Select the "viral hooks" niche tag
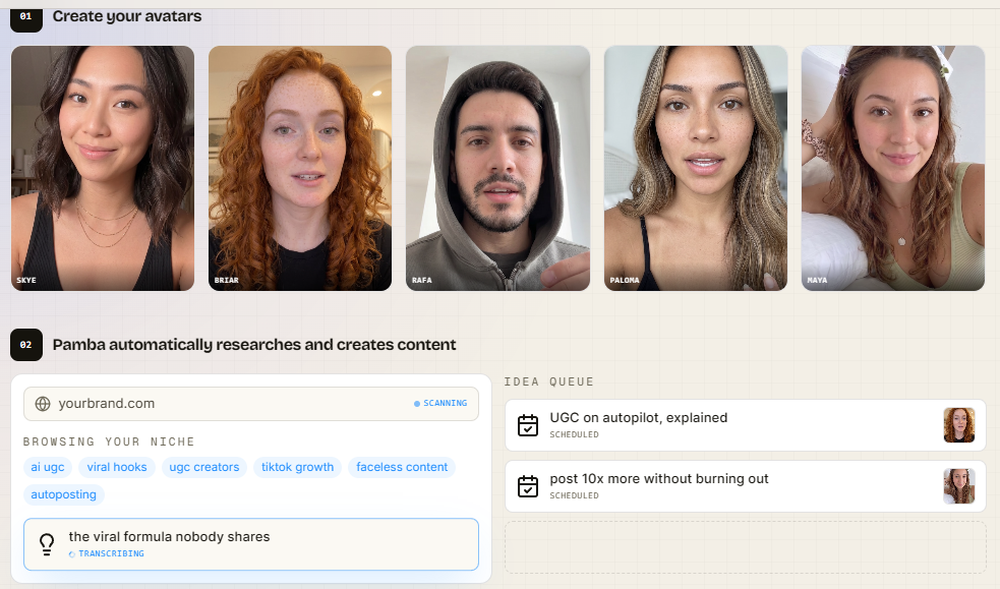 [117, 467]
